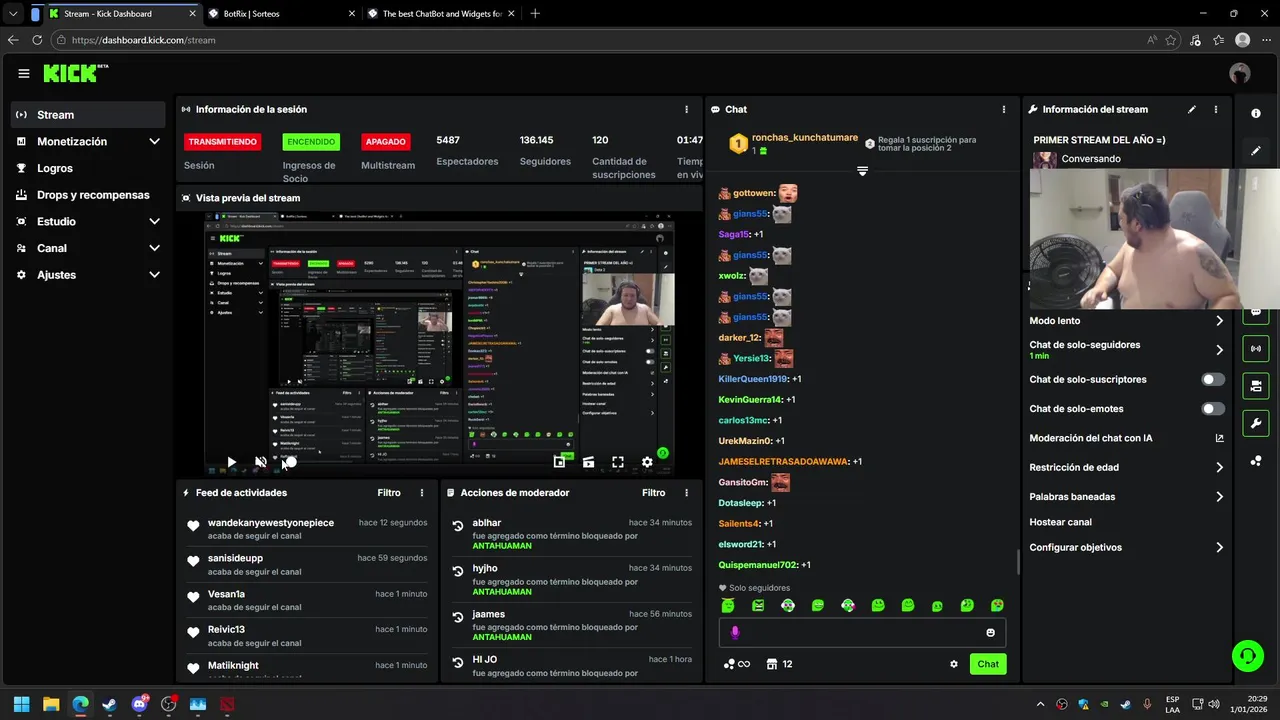Open a new browser tab
Image resolution: width=1280 pixels, height=720 pixels.
point(535,14)
